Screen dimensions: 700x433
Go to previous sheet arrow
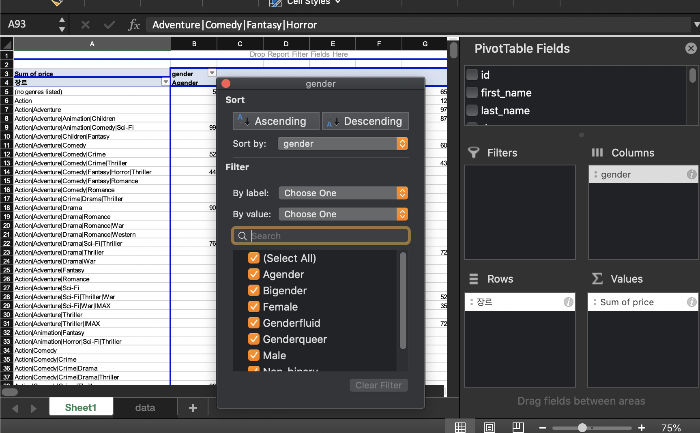[15, 408]
